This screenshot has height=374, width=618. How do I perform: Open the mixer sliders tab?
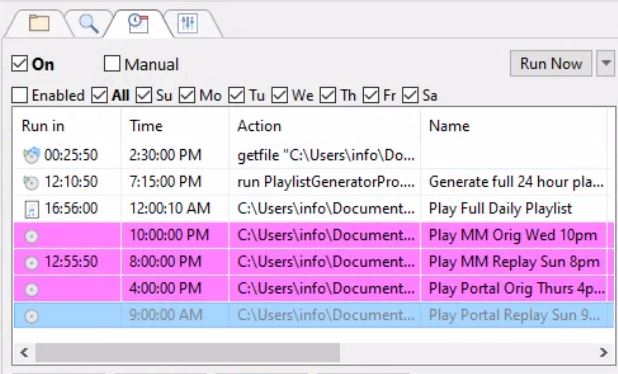[x=187, y=24]
